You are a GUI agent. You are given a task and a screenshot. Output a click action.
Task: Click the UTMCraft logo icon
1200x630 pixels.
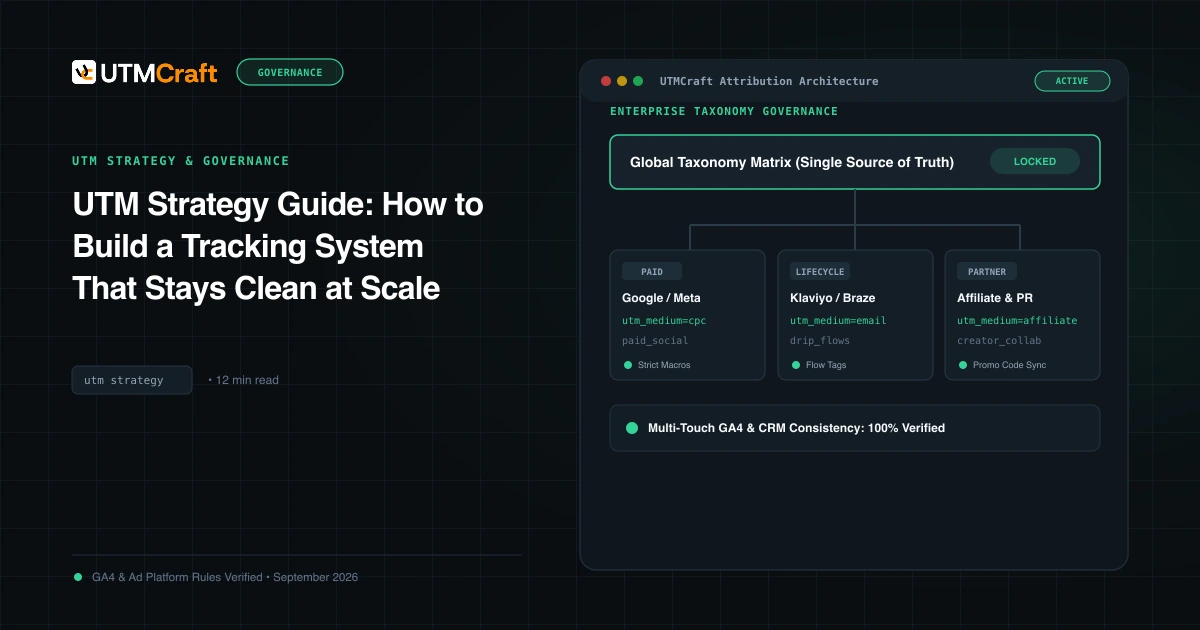[84, 71]
